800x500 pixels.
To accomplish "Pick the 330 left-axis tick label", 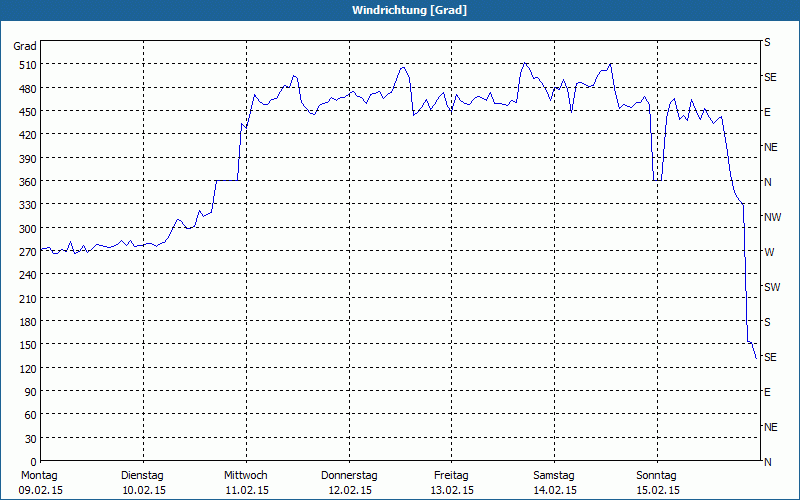I will click(28, 205).
